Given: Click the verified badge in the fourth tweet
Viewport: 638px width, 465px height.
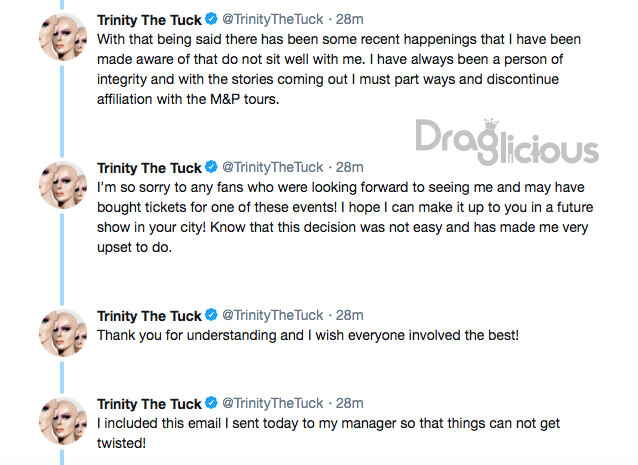Looking at the screenshot, I should click(x=211, y=403).
